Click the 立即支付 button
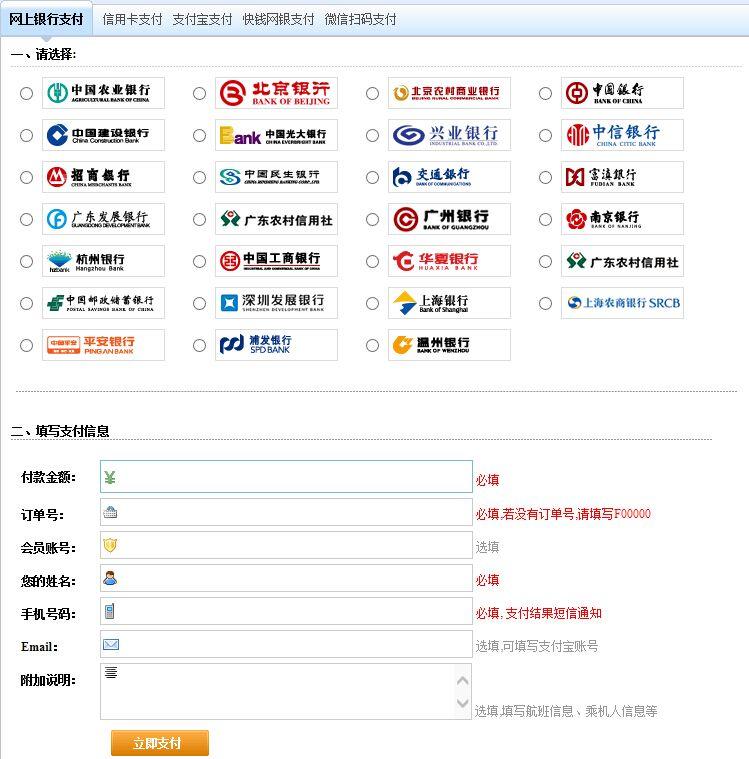This screenshot has height=759, width=749. click(160, 743)
